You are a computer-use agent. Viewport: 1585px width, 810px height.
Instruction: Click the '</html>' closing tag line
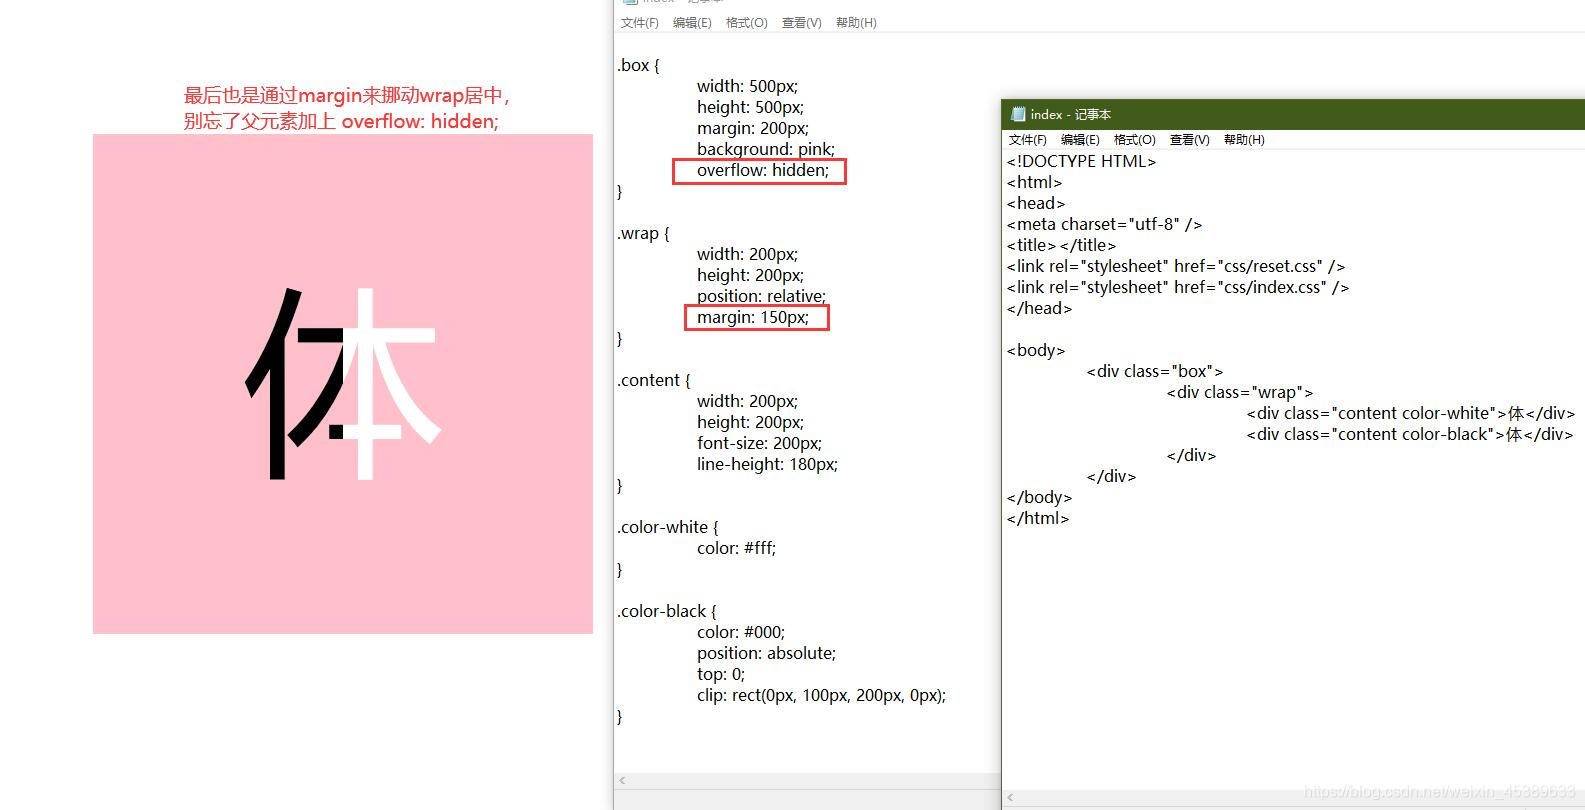(1038, 519)
